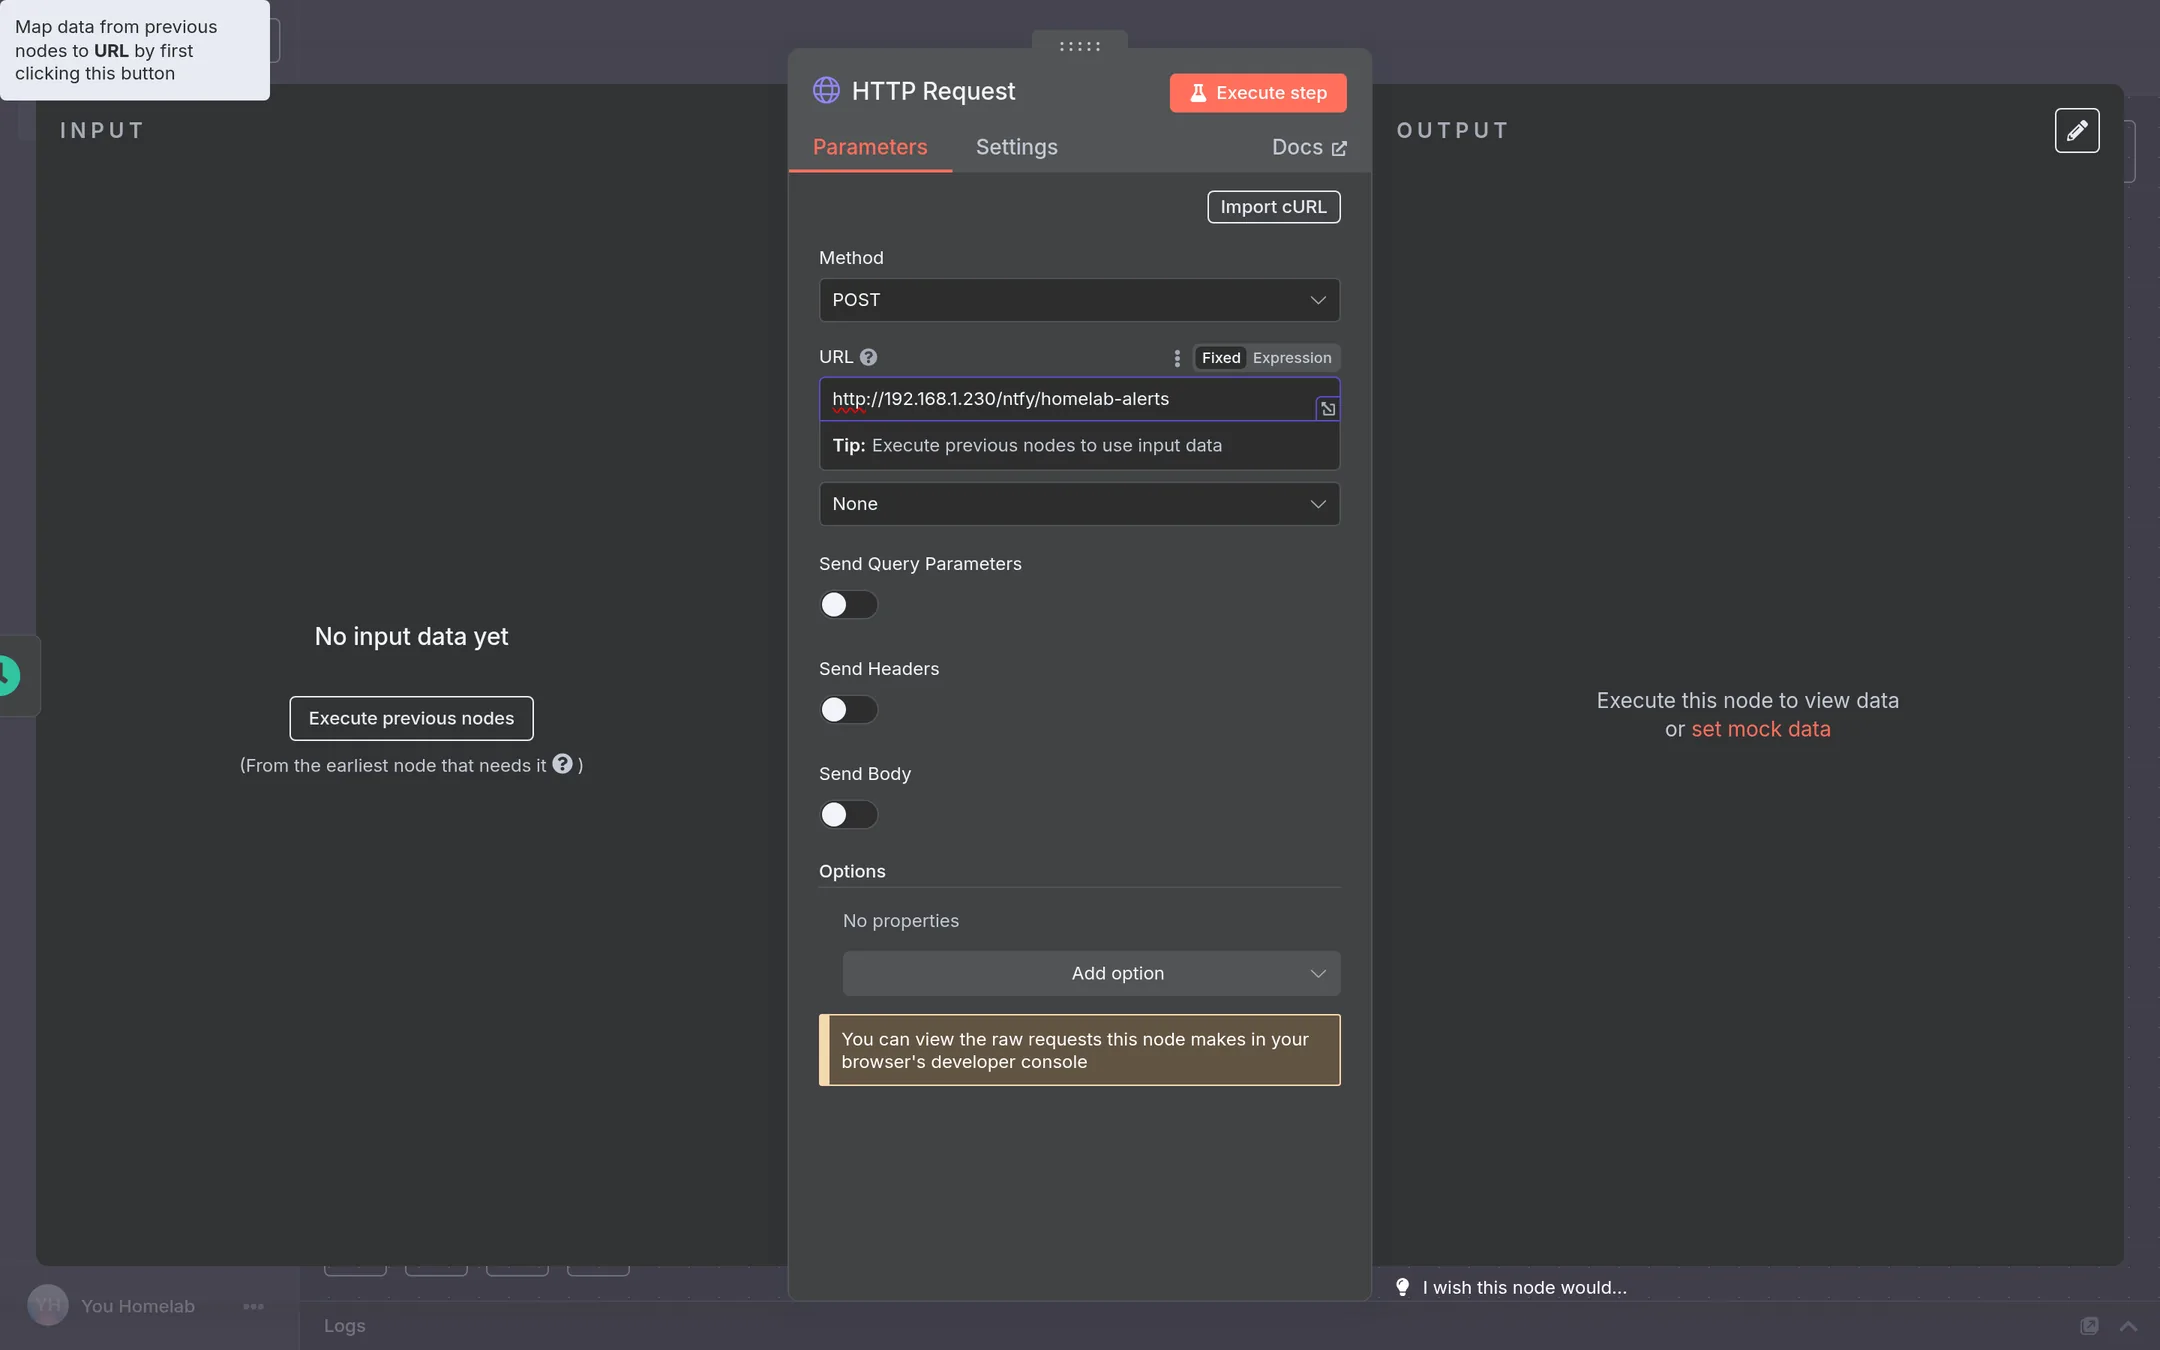Expand the Add option dropdown

[x=1091, y=973]
